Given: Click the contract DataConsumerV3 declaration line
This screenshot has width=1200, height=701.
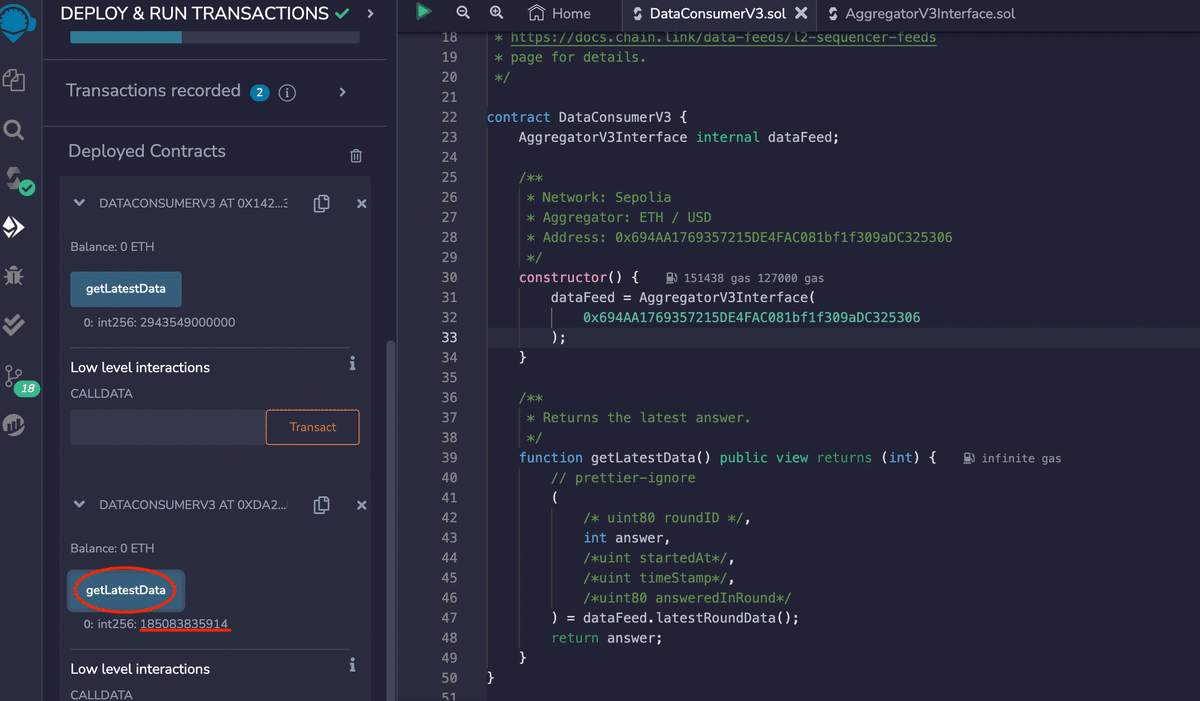Looking at the screenshot, I should click(587, 117).
